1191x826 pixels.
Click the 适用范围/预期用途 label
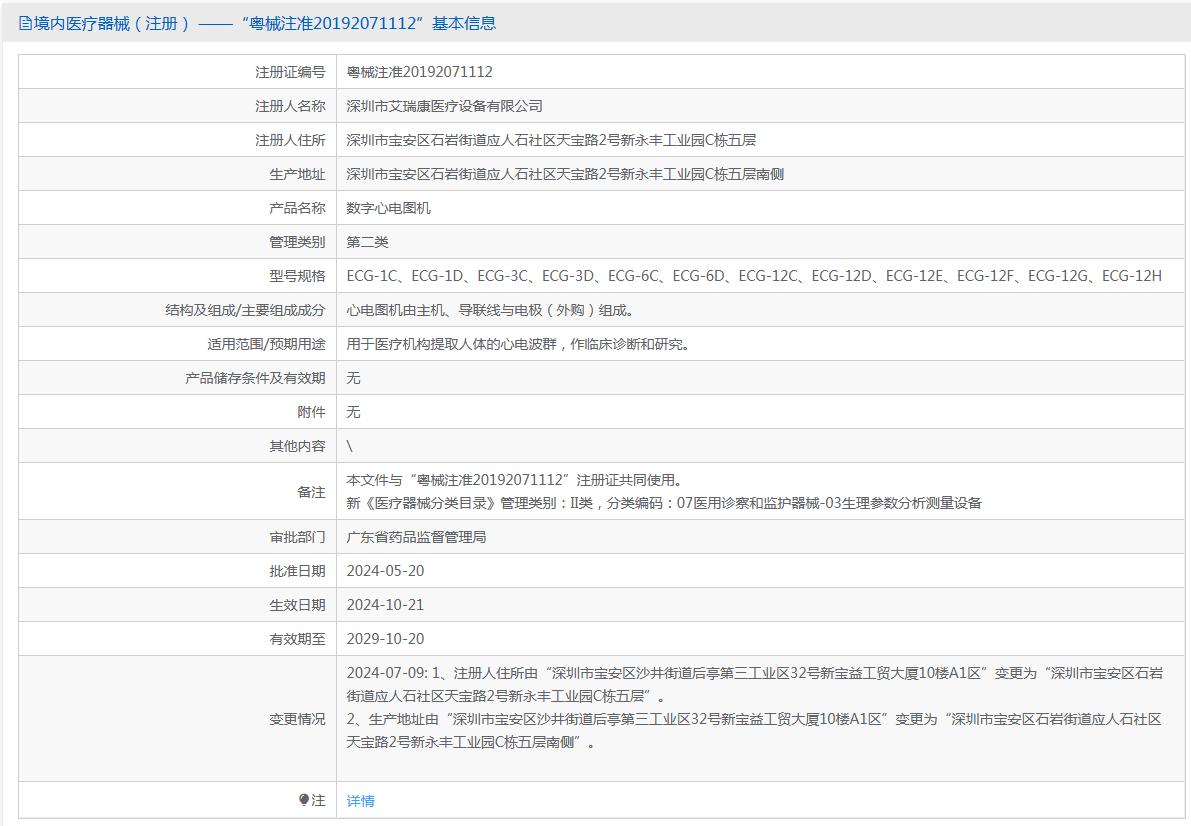click(x=266, y=344)
